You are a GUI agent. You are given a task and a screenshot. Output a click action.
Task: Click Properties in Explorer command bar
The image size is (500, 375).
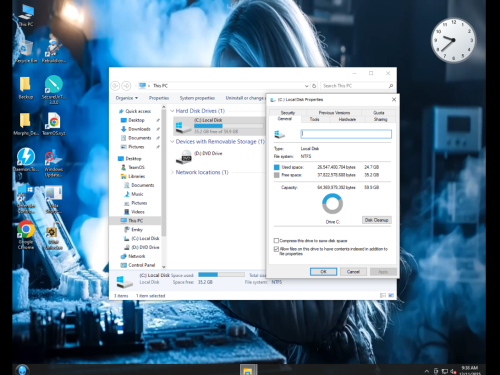point(159,98)
